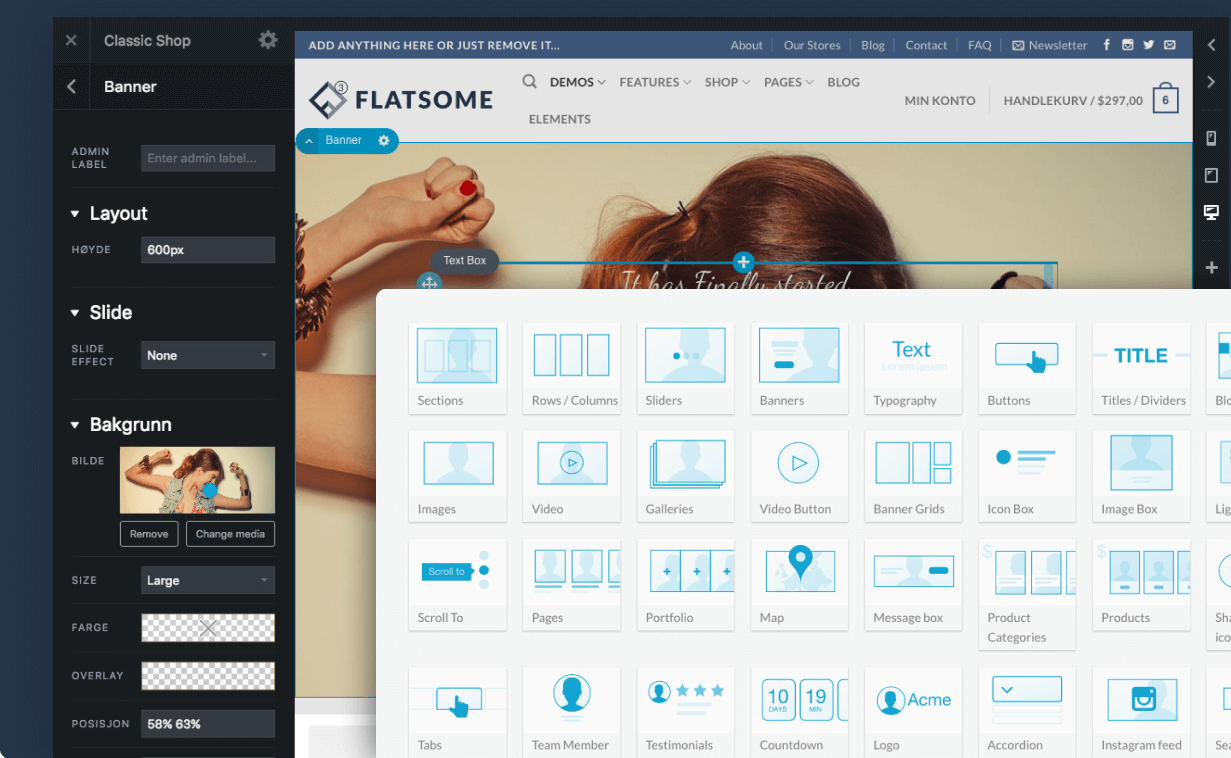
Task: Open the search icon in Flatsome navigation
Action: 528,82
